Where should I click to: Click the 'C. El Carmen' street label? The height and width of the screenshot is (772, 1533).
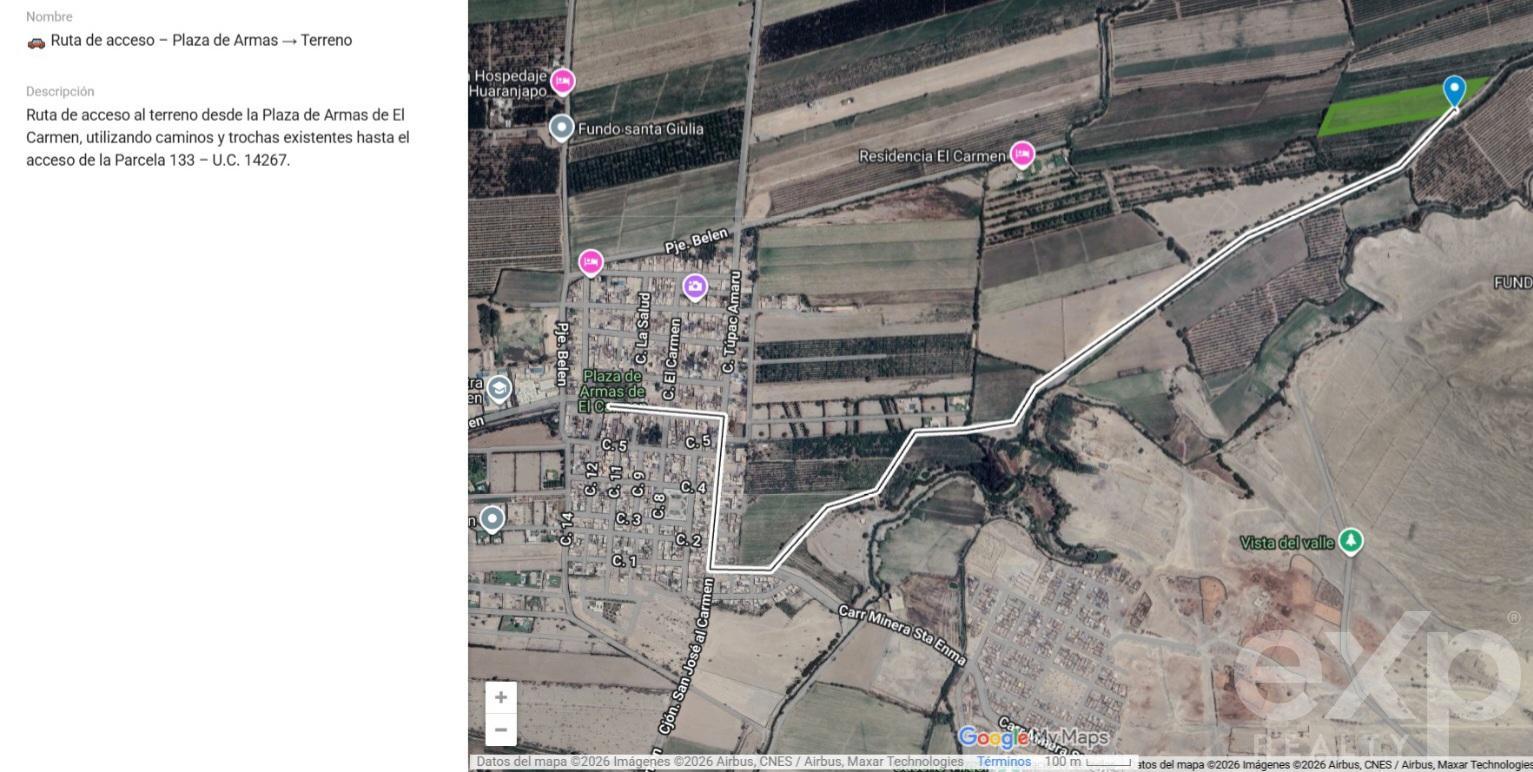click(672, 361)
